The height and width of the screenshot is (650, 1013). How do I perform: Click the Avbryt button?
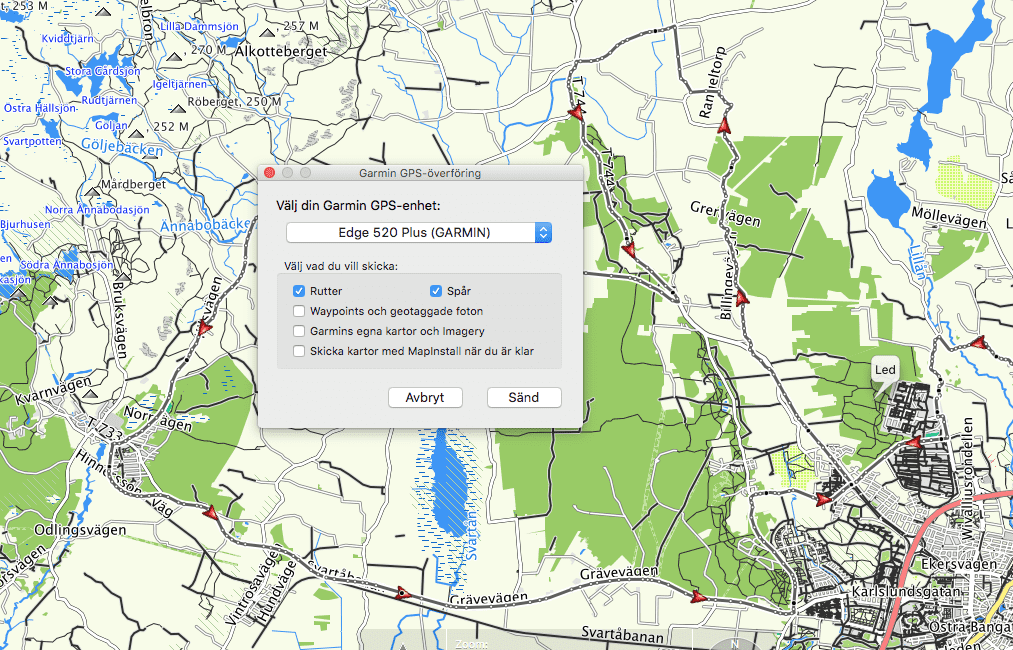click(425, 397)
